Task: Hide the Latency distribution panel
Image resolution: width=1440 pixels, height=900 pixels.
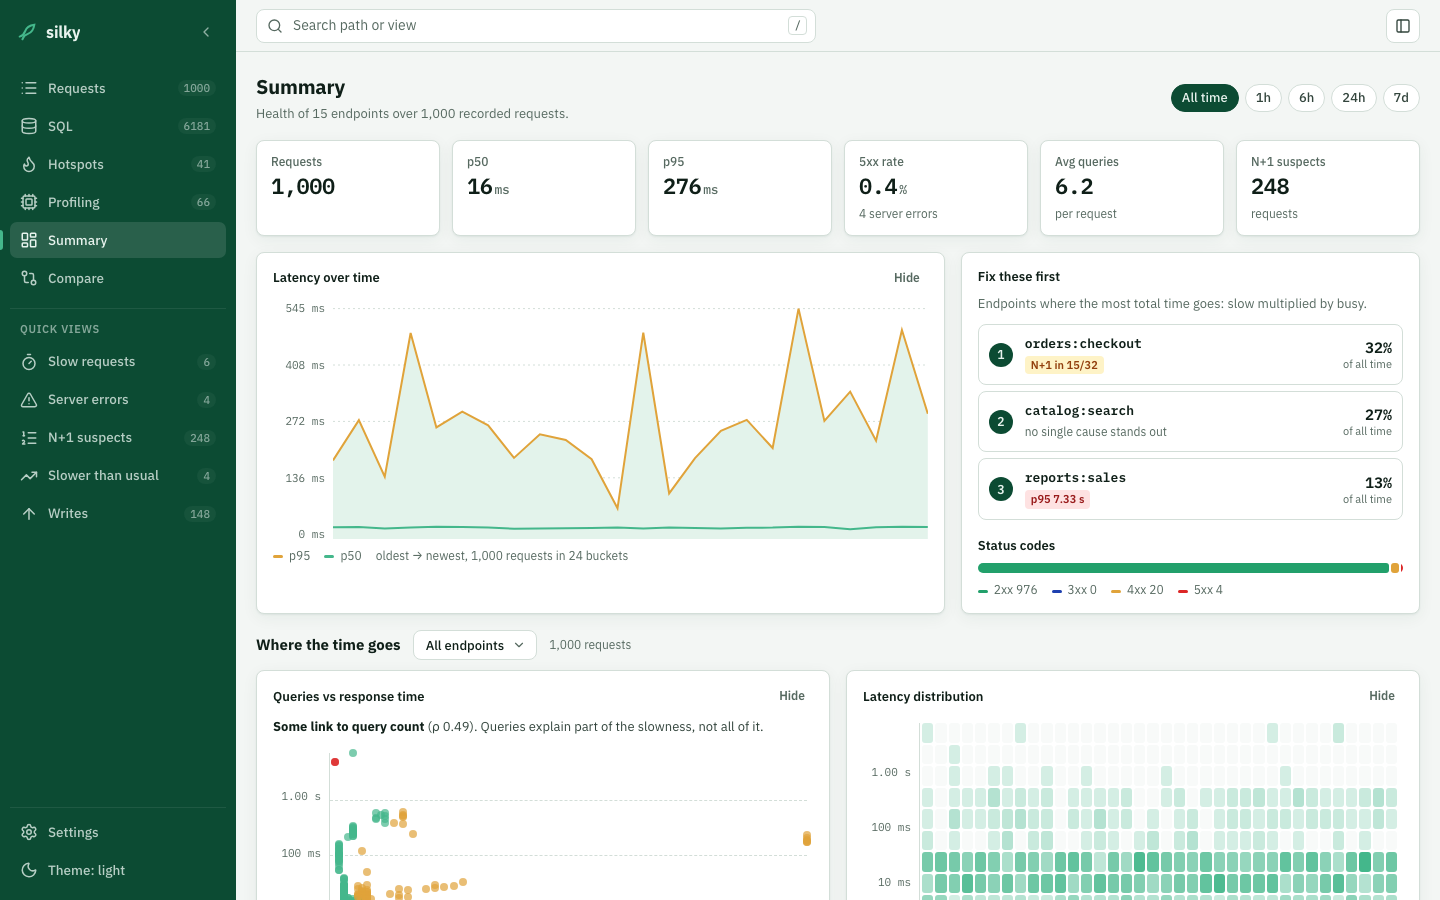Action: point(1382,696)
